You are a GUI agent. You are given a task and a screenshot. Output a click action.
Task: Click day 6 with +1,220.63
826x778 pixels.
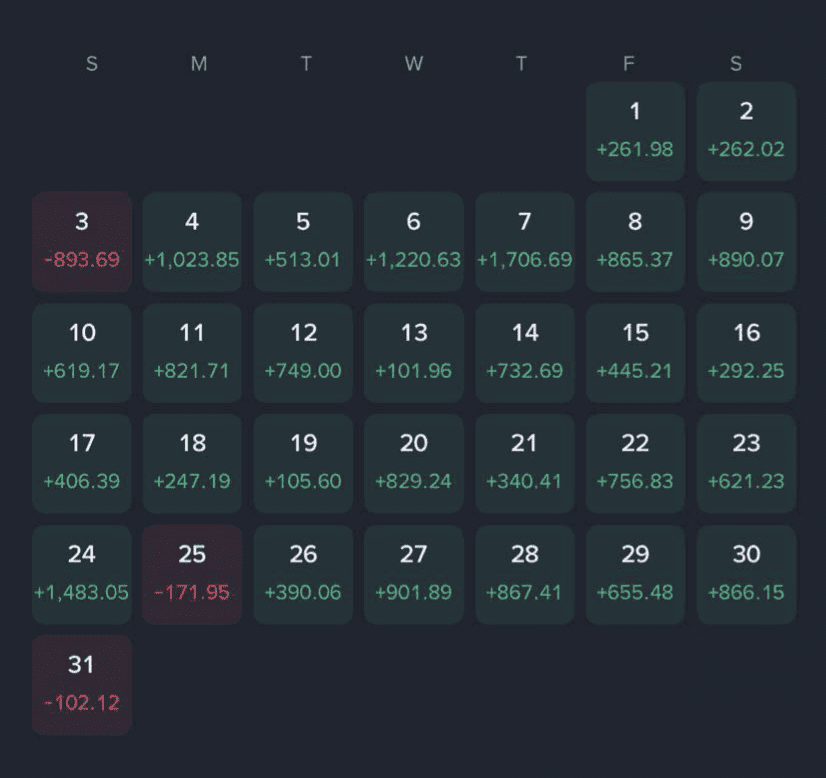click(413, 241)
